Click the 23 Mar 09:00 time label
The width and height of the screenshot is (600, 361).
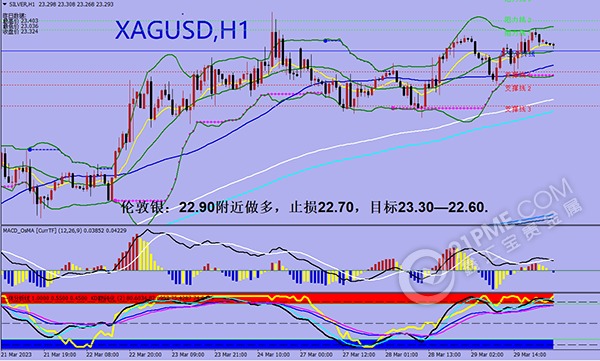pyautogui.click(x=187, y=355)
